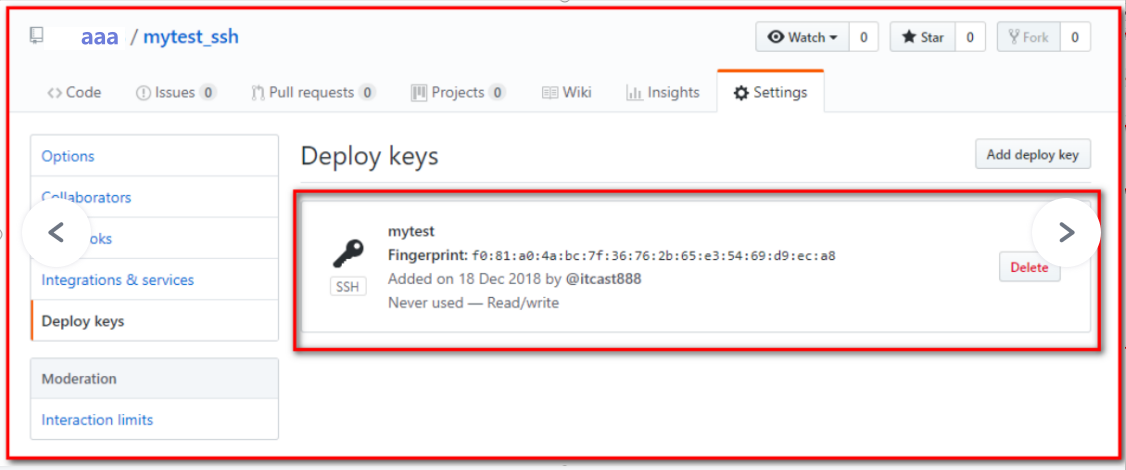Fork the repository
1126x470 pixels.
pos(1028,37)
